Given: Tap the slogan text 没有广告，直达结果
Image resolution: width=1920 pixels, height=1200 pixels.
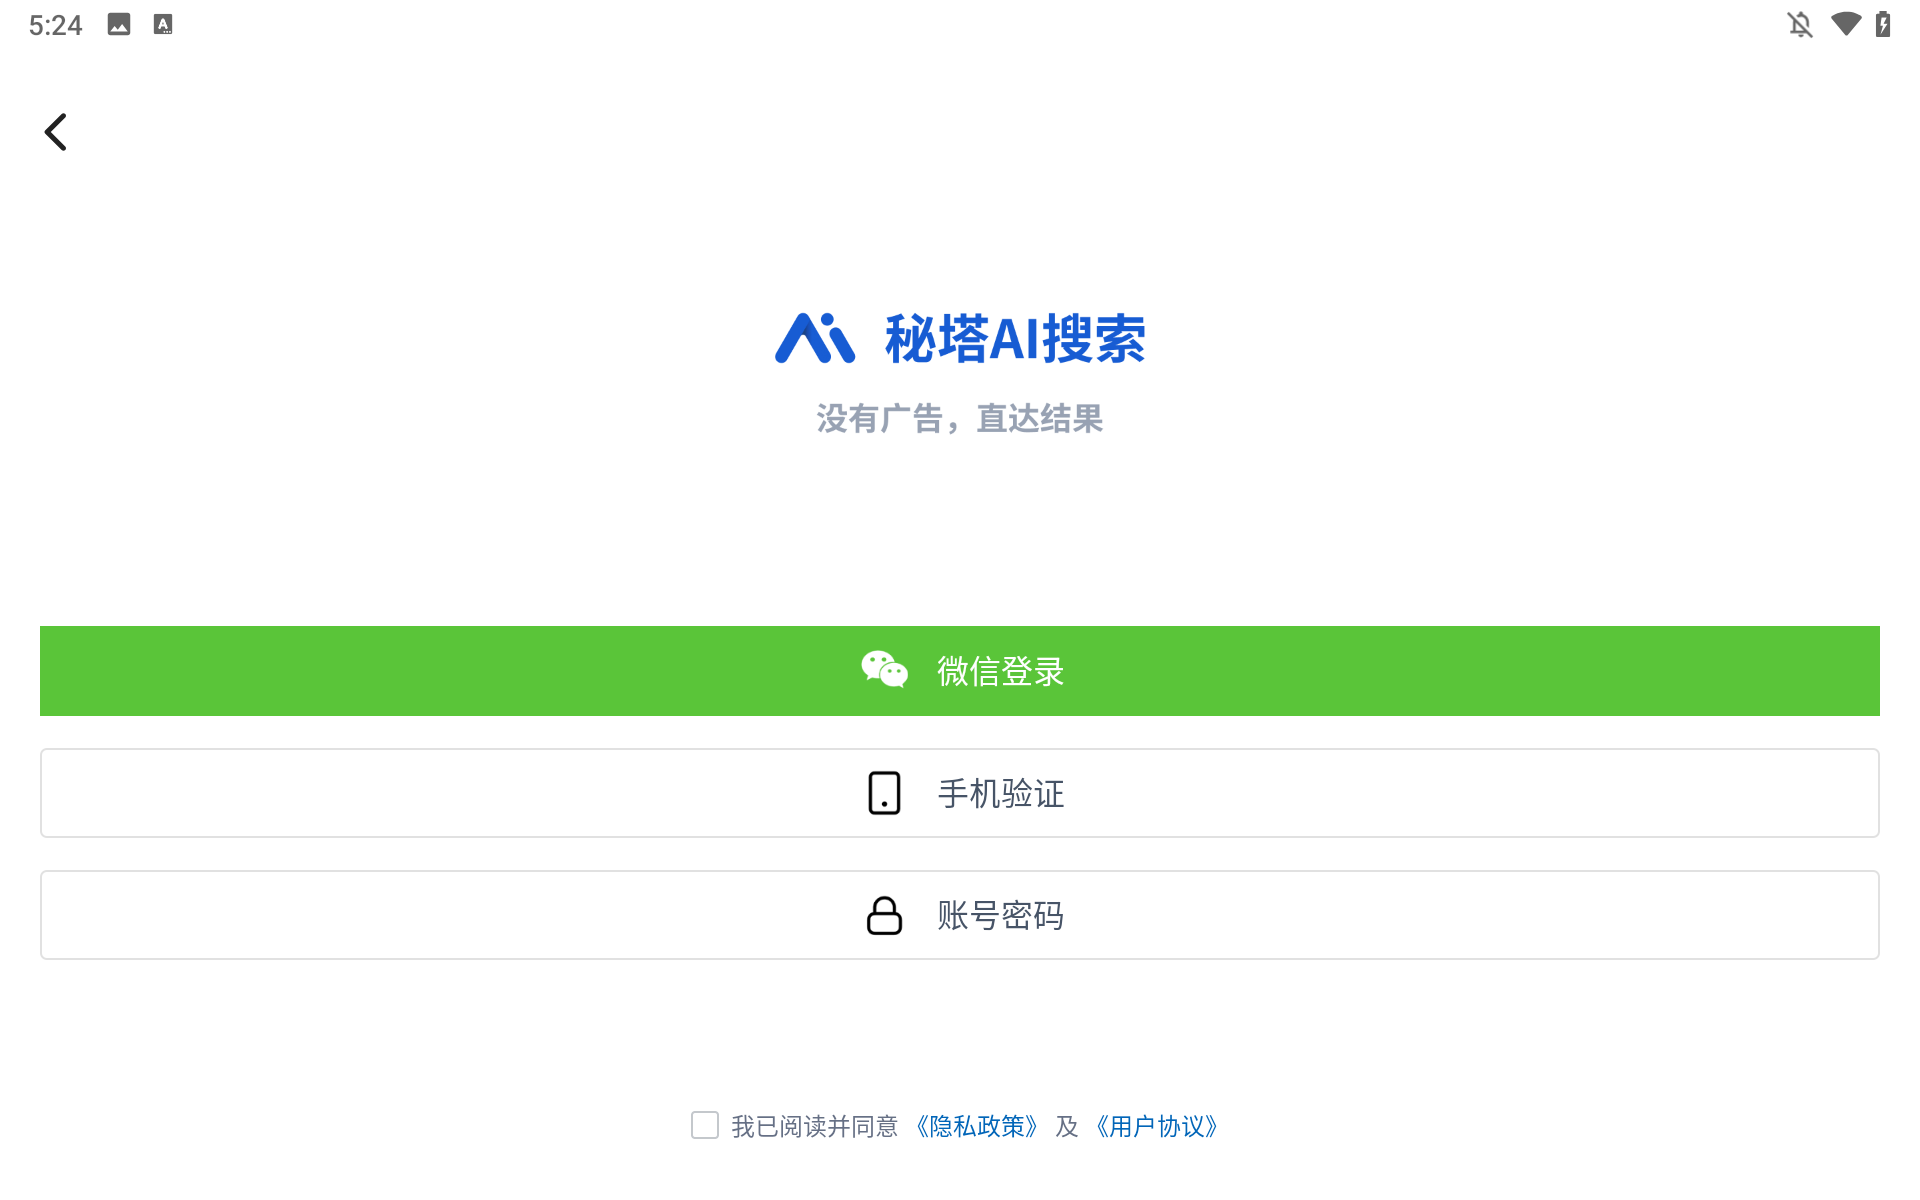Looking at the screenshot, I should [960, 419].
